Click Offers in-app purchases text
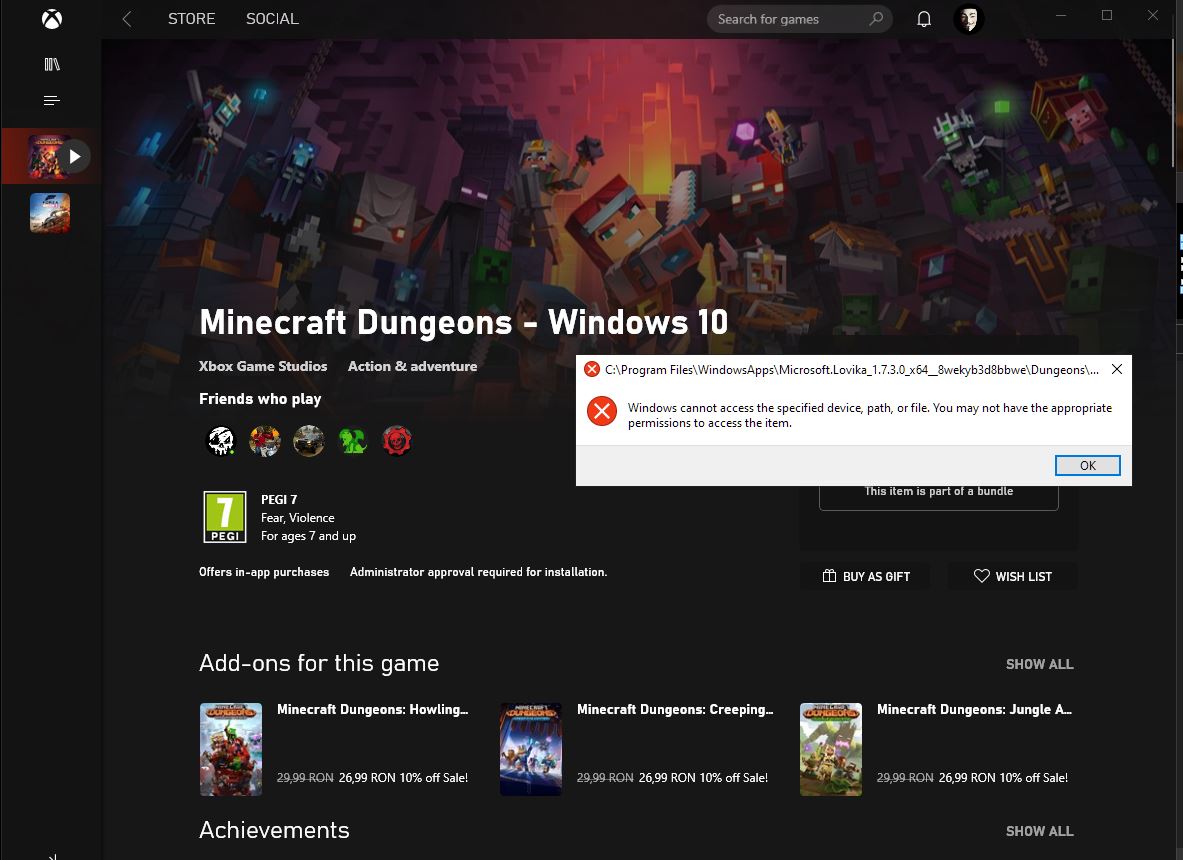 click(264, 572)
